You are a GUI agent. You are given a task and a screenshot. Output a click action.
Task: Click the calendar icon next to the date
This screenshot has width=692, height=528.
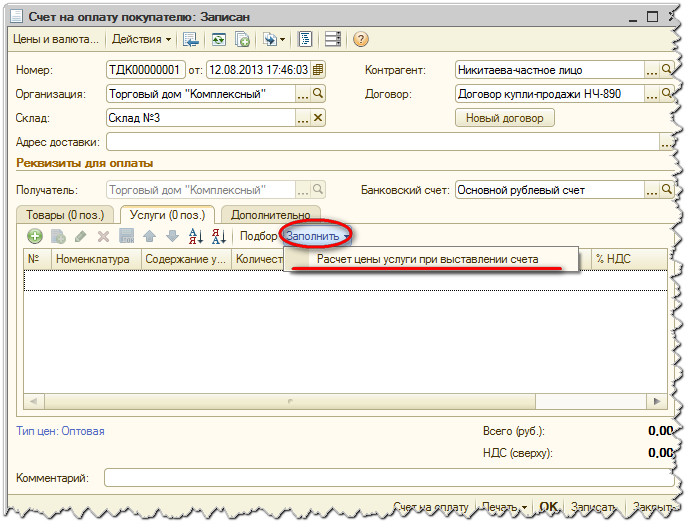[x=318, y=70]
